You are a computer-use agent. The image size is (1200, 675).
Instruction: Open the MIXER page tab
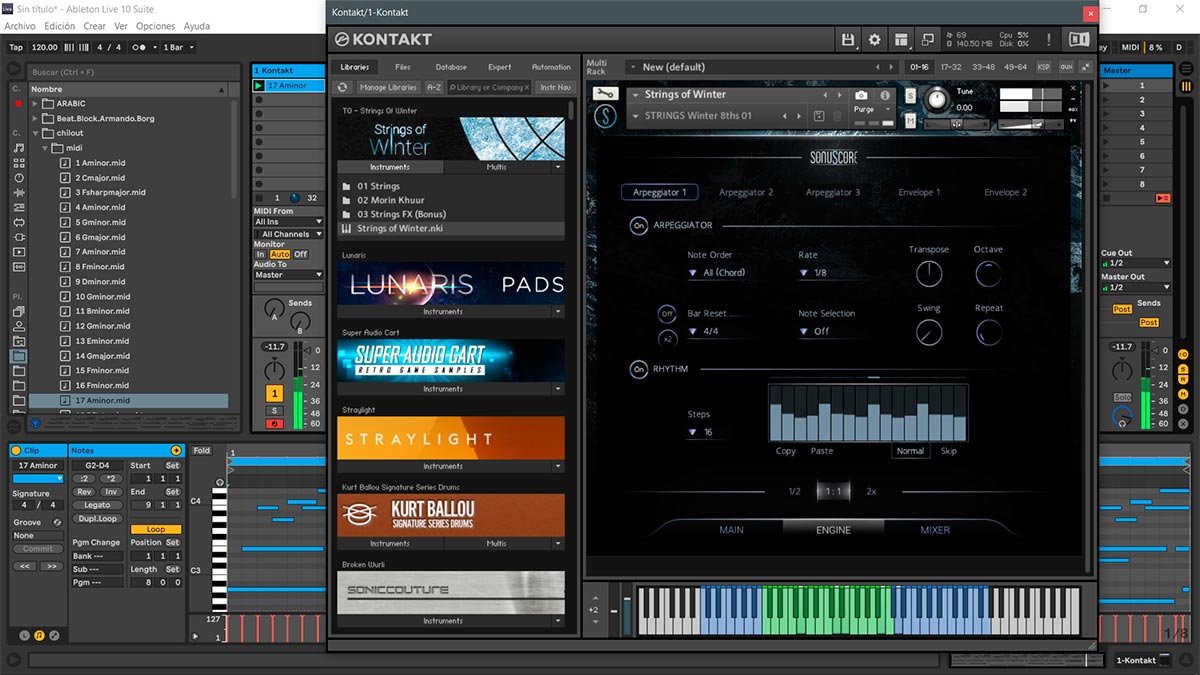pyautogui.click(x=935, y=530)
